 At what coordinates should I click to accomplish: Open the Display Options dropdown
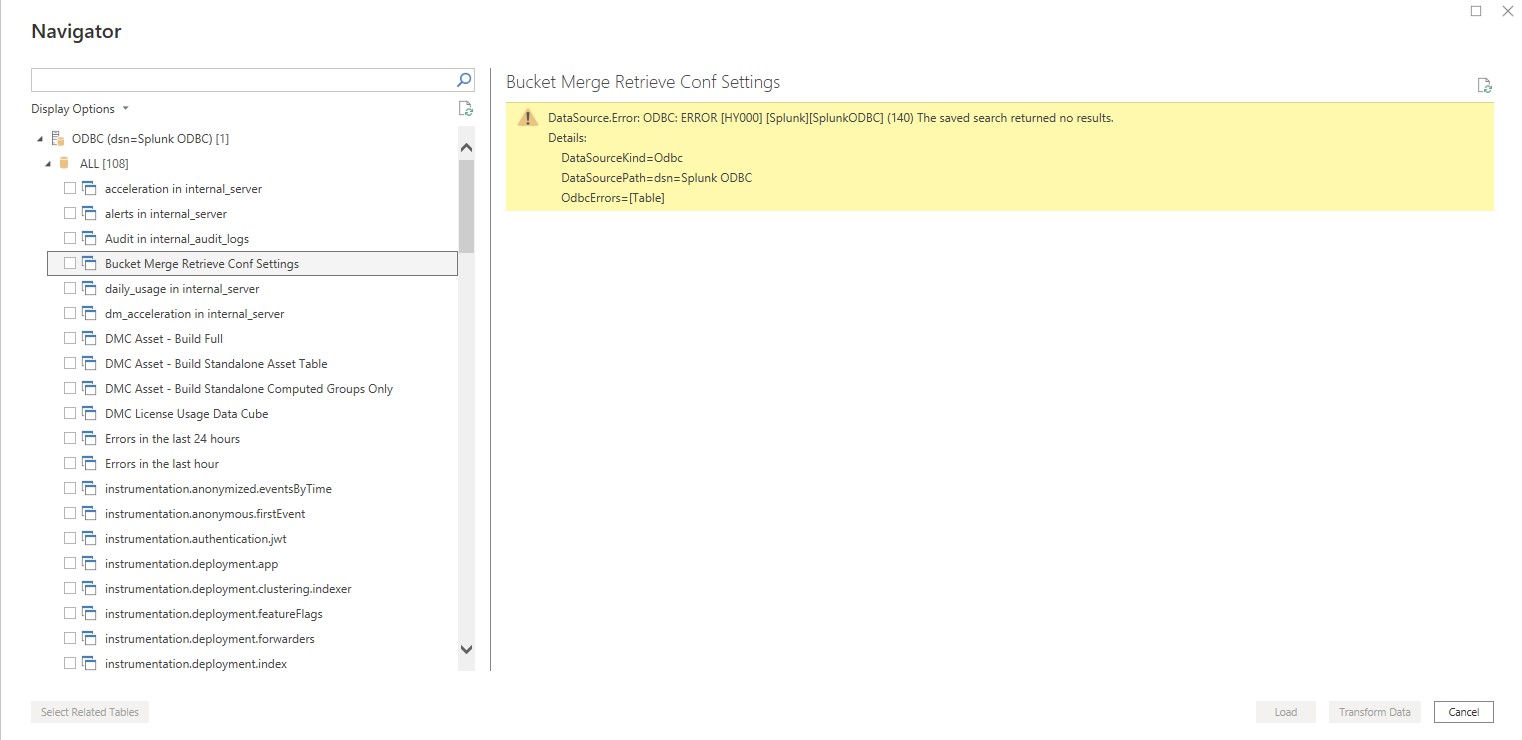click(x=80, y=109)
